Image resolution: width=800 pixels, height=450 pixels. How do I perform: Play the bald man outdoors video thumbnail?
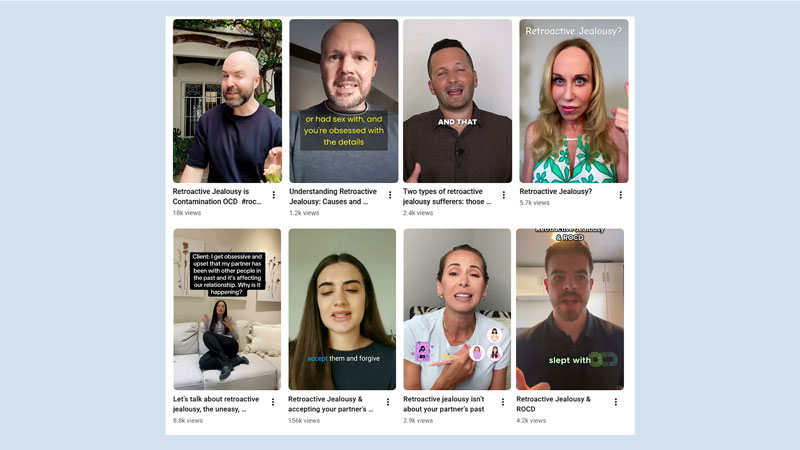tap(227, 101)
